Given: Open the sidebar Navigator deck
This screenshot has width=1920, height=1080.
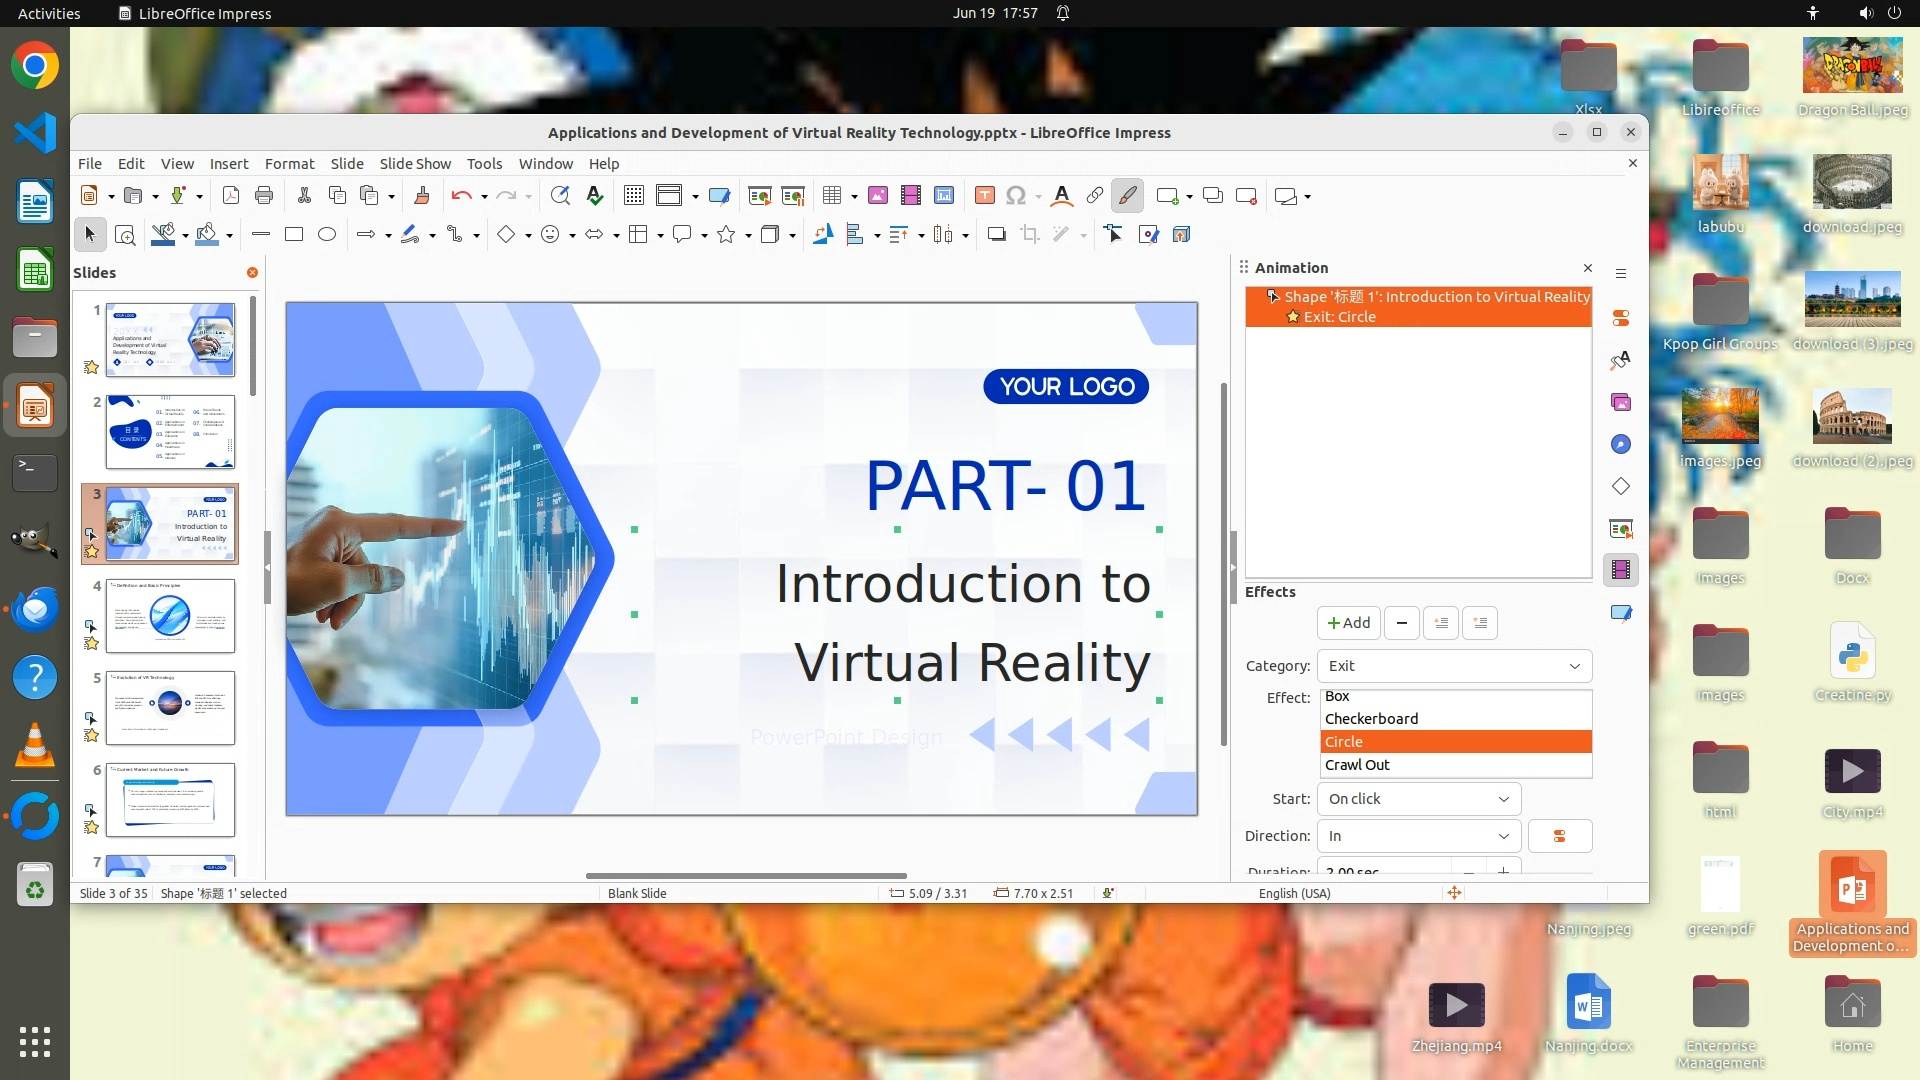Looking at the screenshot, I should [1621, 444].
